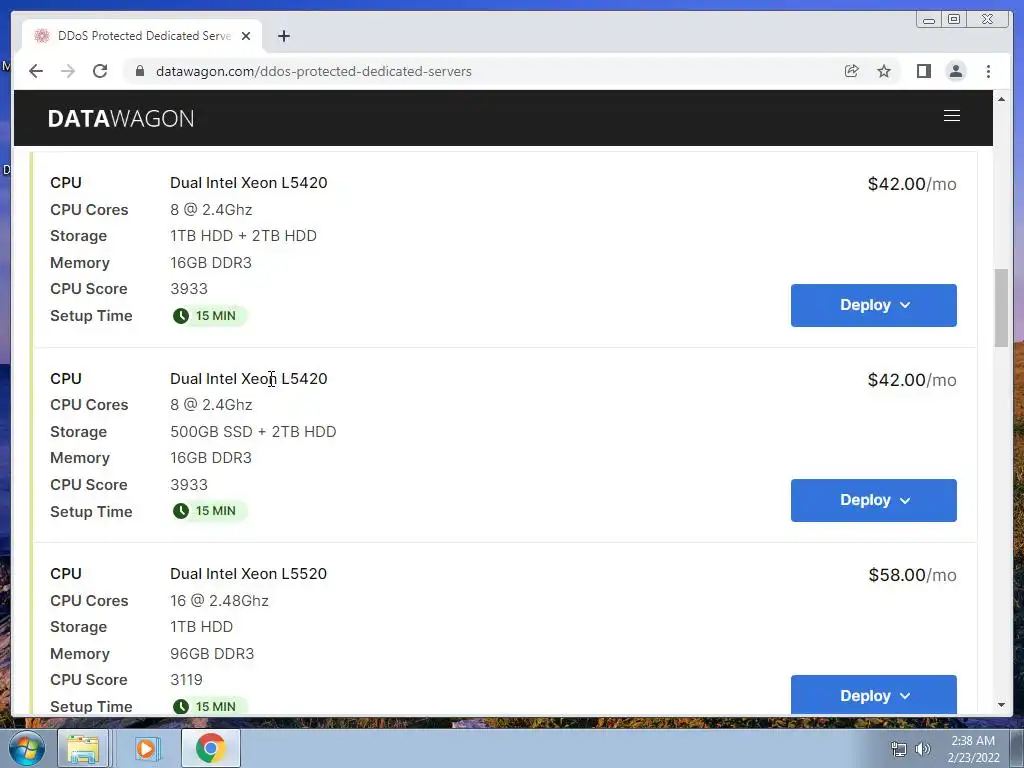Open the Chrome three-dot menu
The width and height of the screenshot is (1024, 768).
[988, 71]
